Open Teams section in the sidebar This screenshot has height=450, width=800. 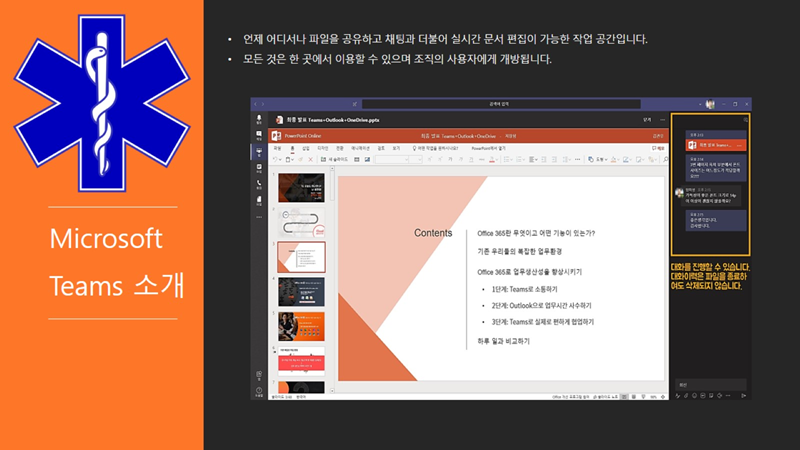click(259, 152)
